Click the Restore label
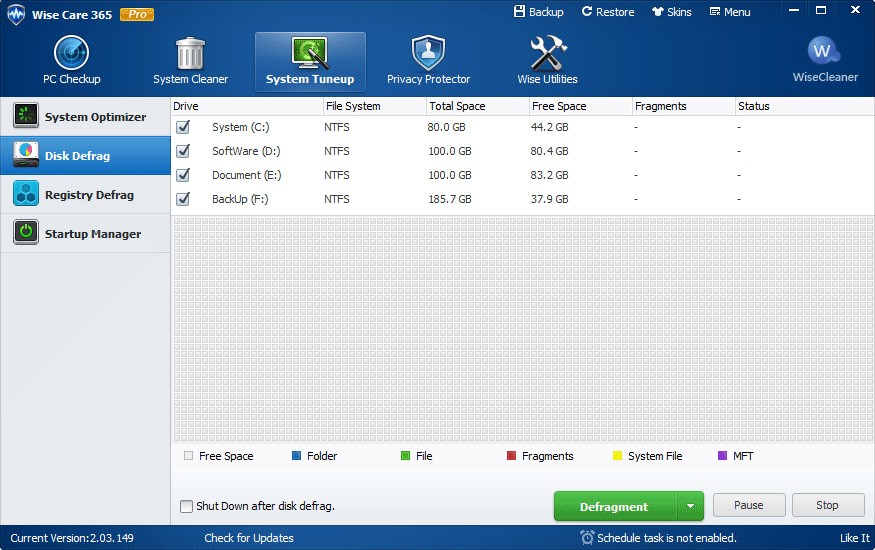The height and width of the screenshot is (550, 875). pos(615,12)
